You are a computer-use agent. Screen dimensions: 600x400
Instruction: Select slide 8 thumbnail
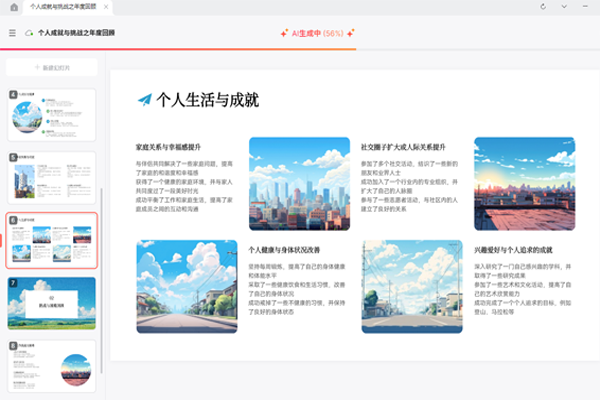click(52, 366)
